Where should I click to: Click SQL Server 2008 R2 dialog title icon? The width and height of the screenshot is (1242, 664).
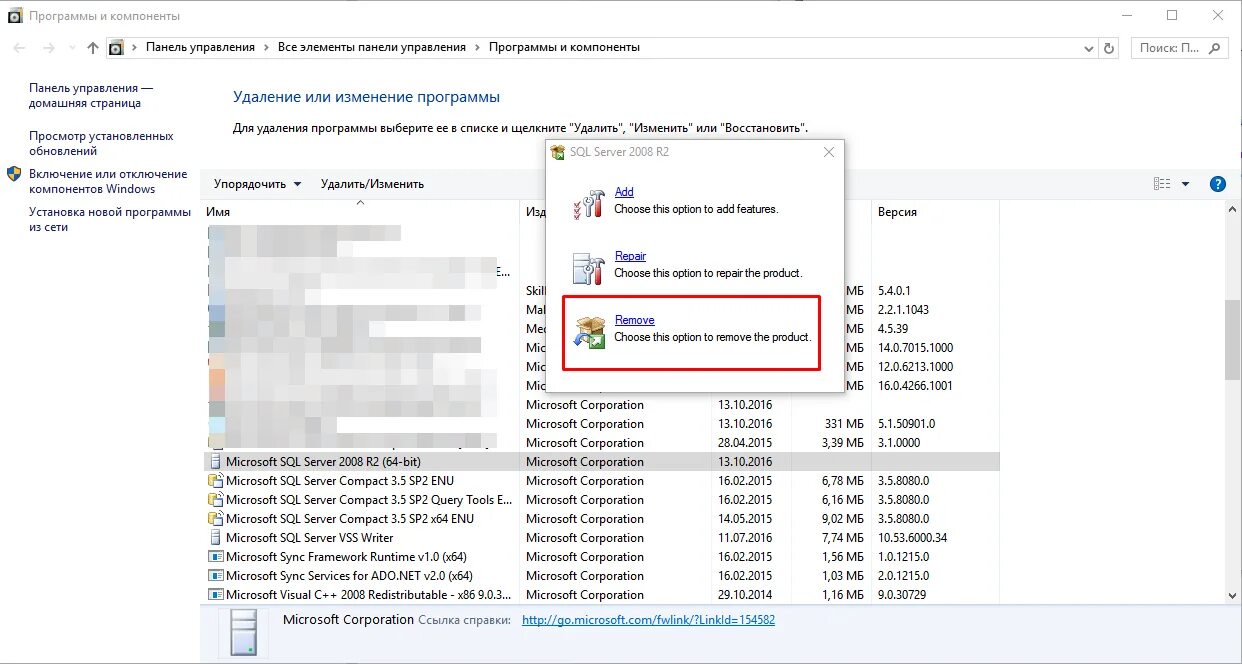click(x=558, y=152)
